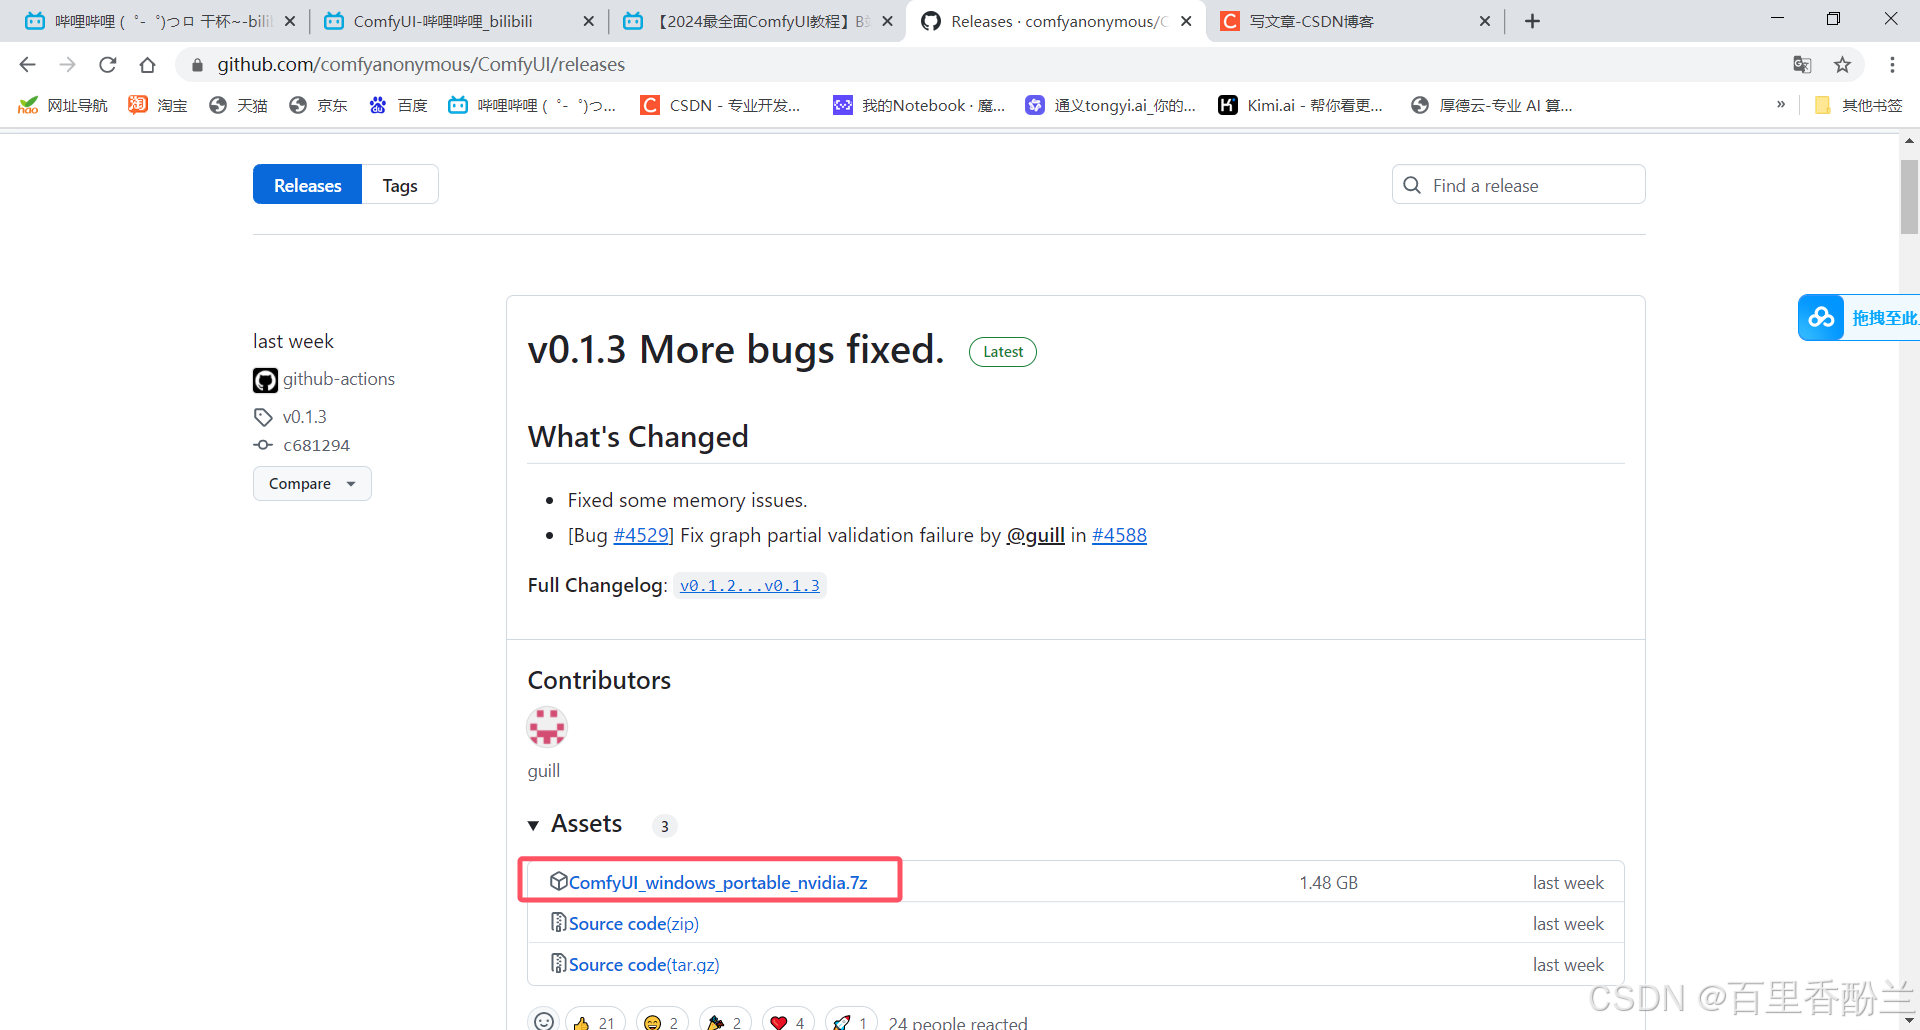Image resolution: width=1920 pixels, height=1030 pixels.
Task: Open the add reaction smiley button
Action: 544,1021
